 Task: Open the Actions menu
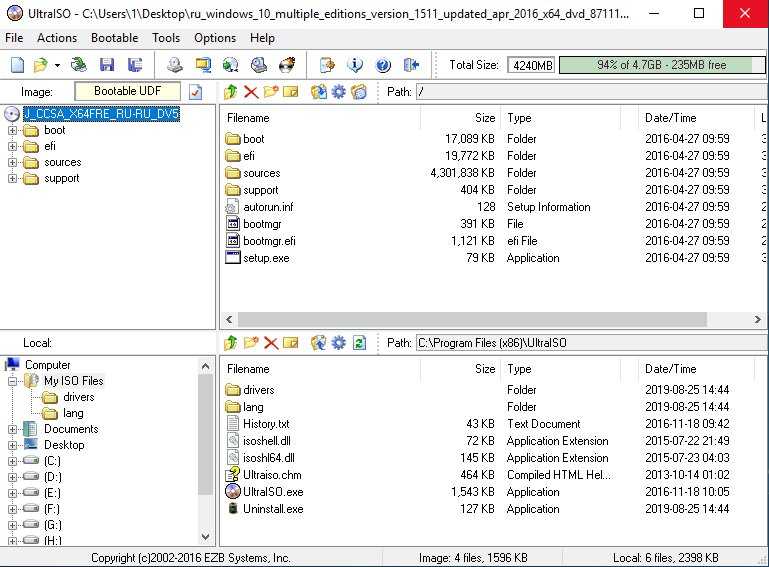point(57,38)
